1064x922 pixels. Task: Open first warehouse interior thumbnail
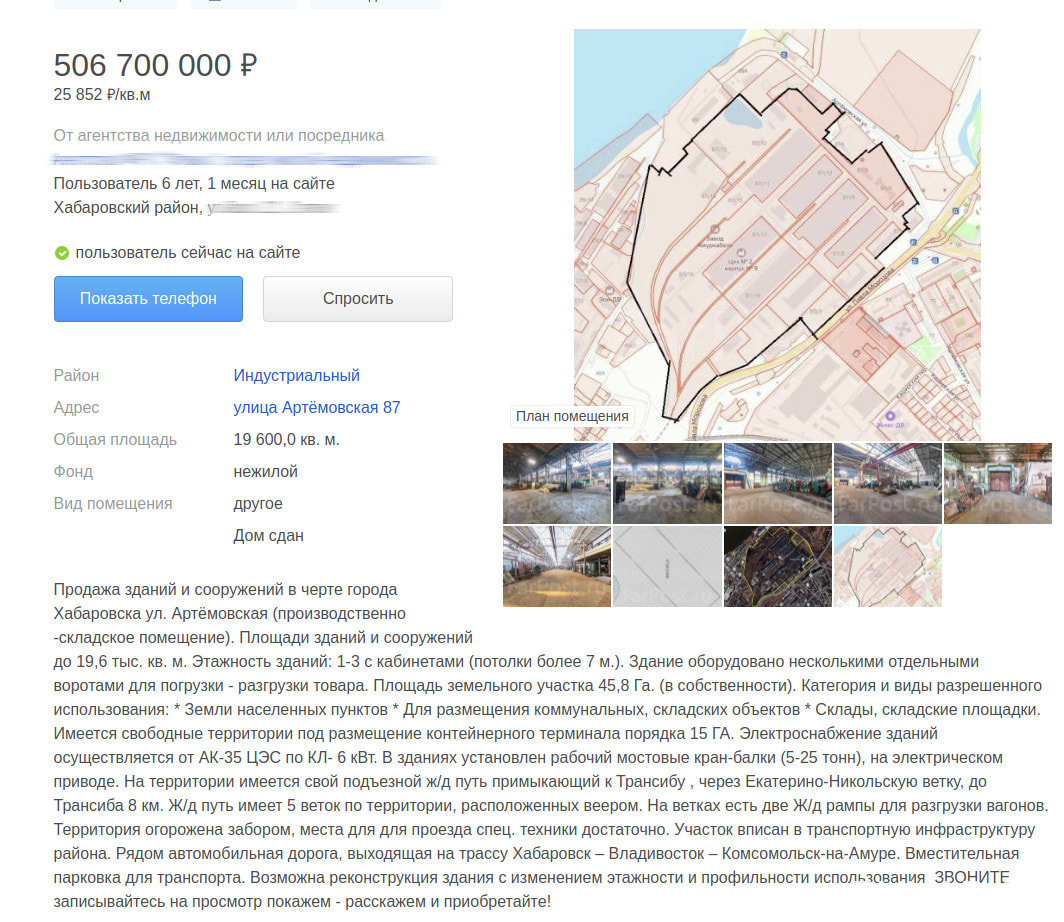(556, 483)
